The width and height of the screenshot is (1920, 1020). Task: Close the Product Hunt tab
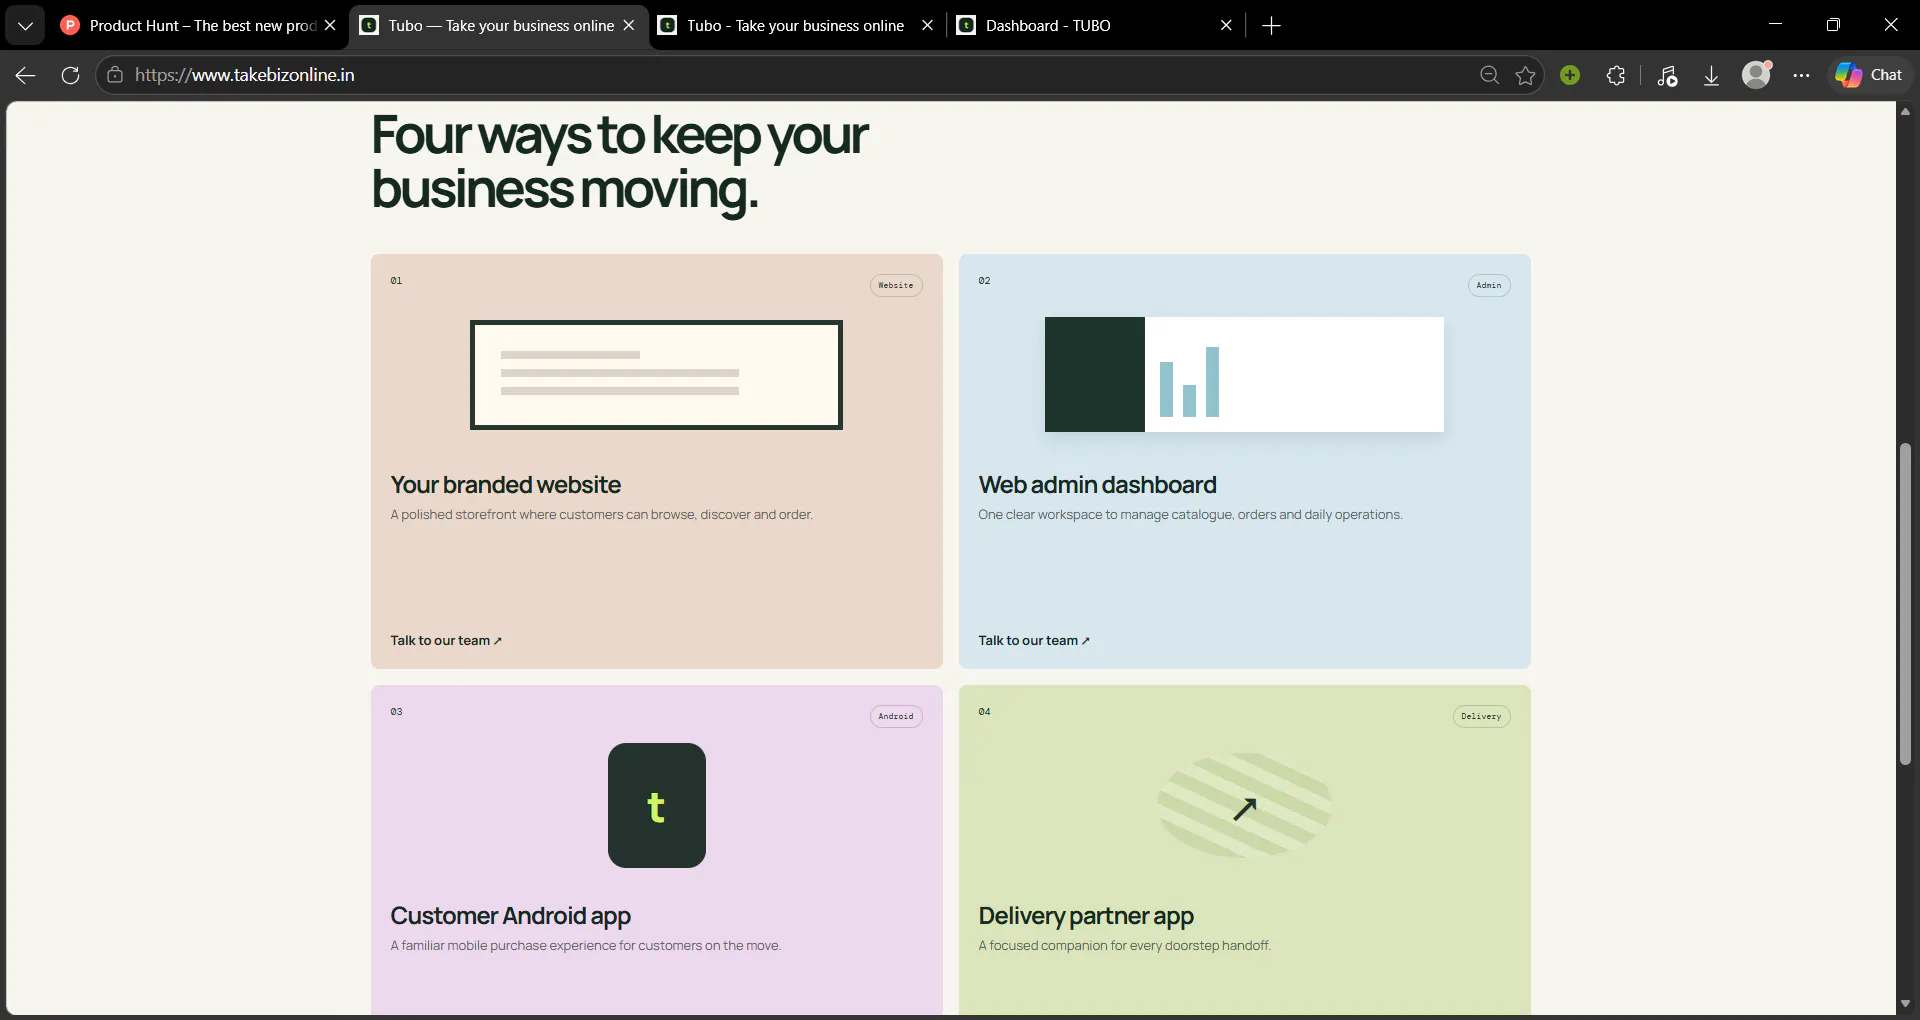pyautogui.click(x=330, y=25)
